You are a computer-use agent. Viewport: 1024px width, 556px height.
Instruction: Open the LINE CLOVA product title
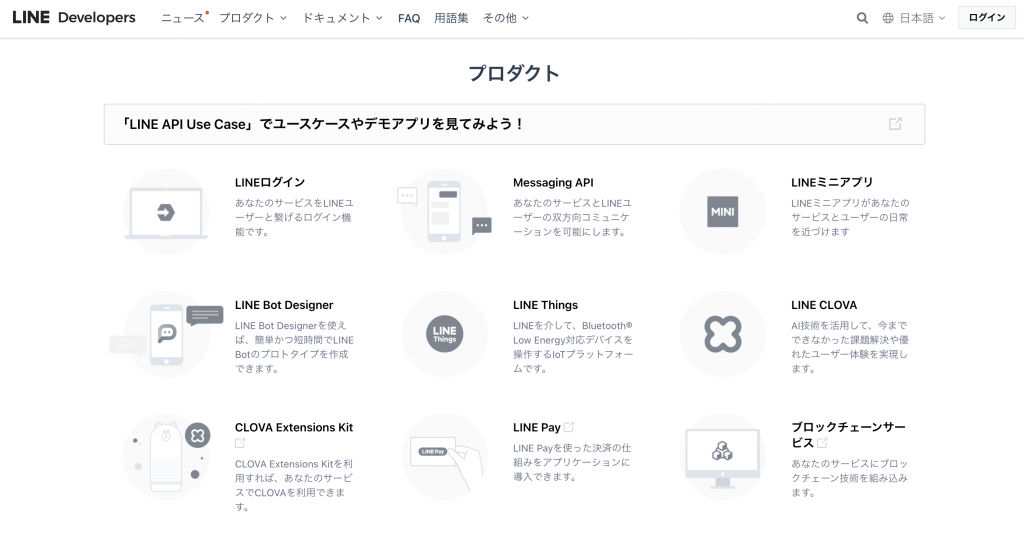824,305
